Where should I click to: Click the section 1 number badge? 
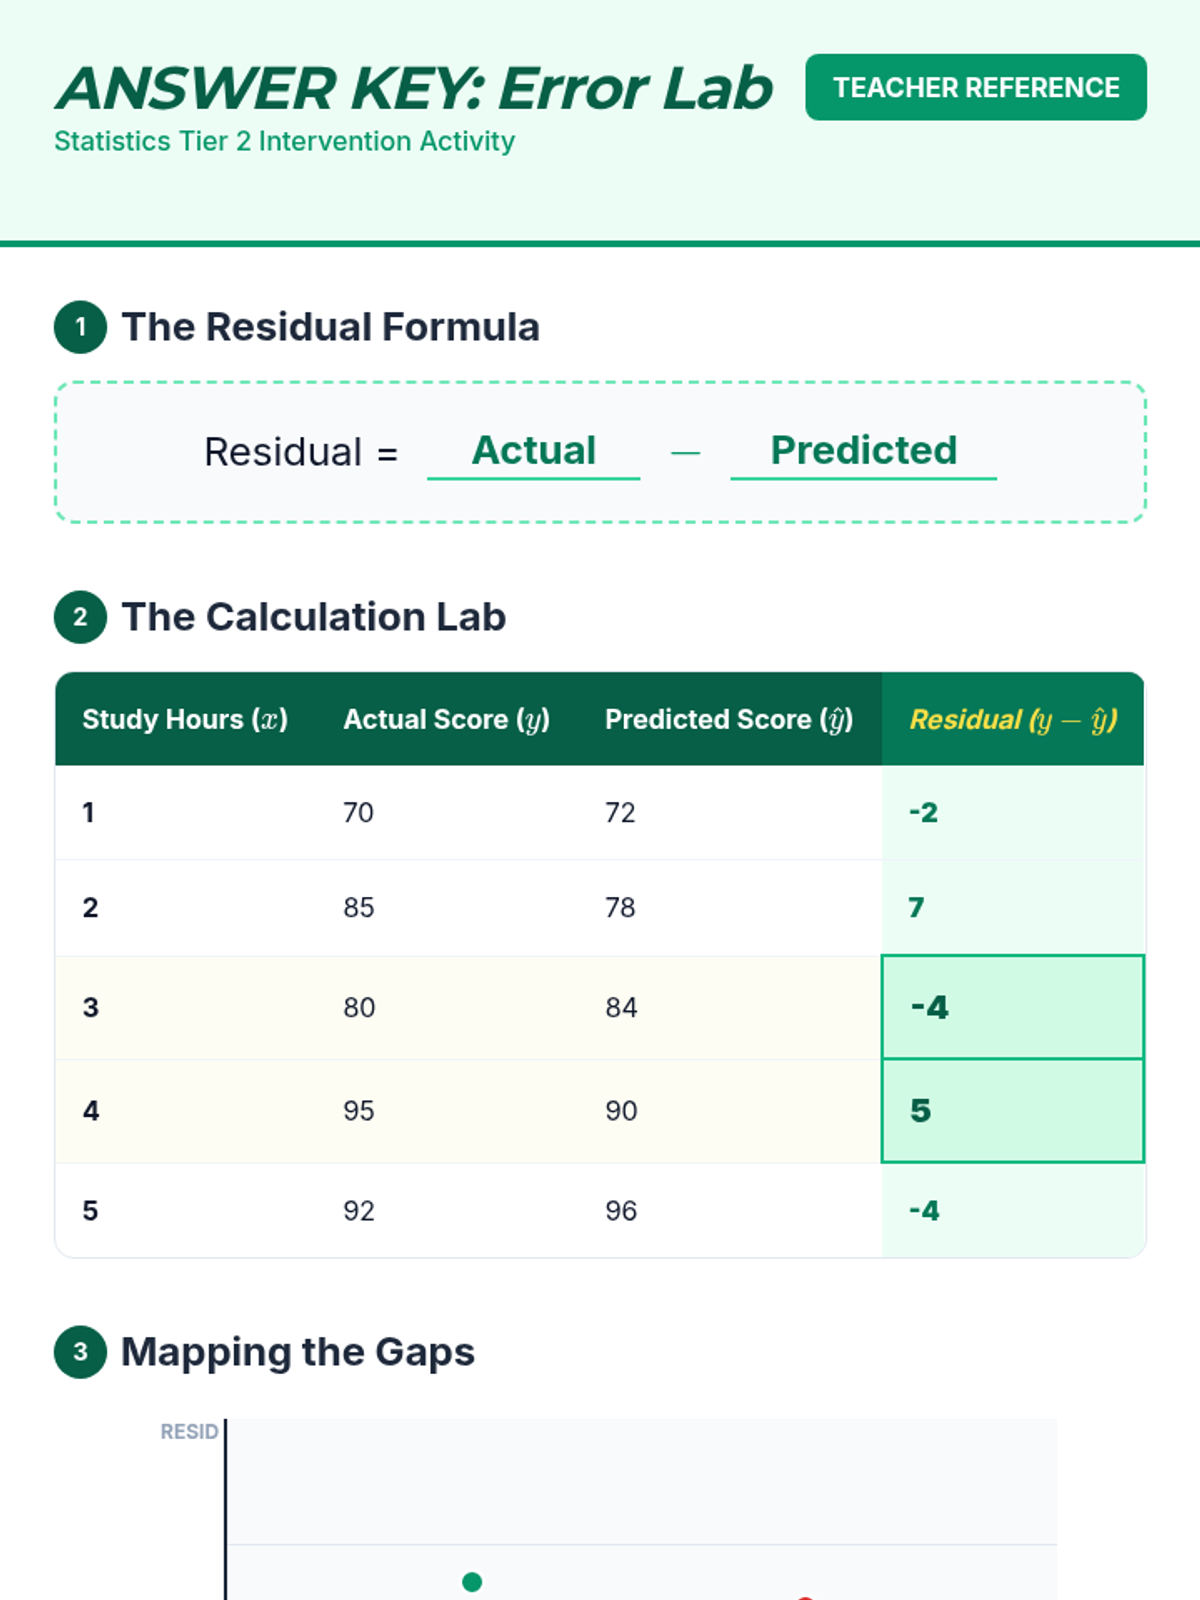tap(80, 327)
